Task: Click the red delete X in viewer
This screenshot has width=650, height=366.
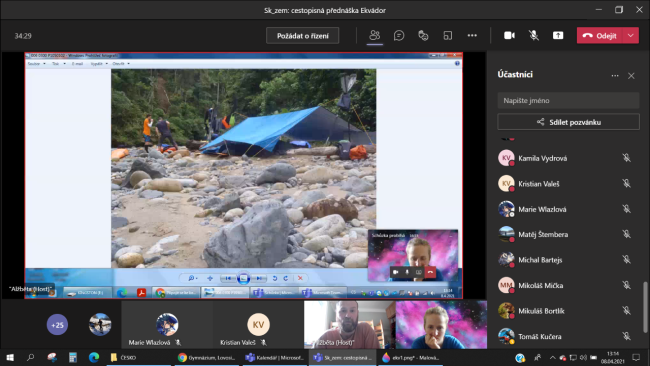Action: pyautogui.click(x=300, y=278)
